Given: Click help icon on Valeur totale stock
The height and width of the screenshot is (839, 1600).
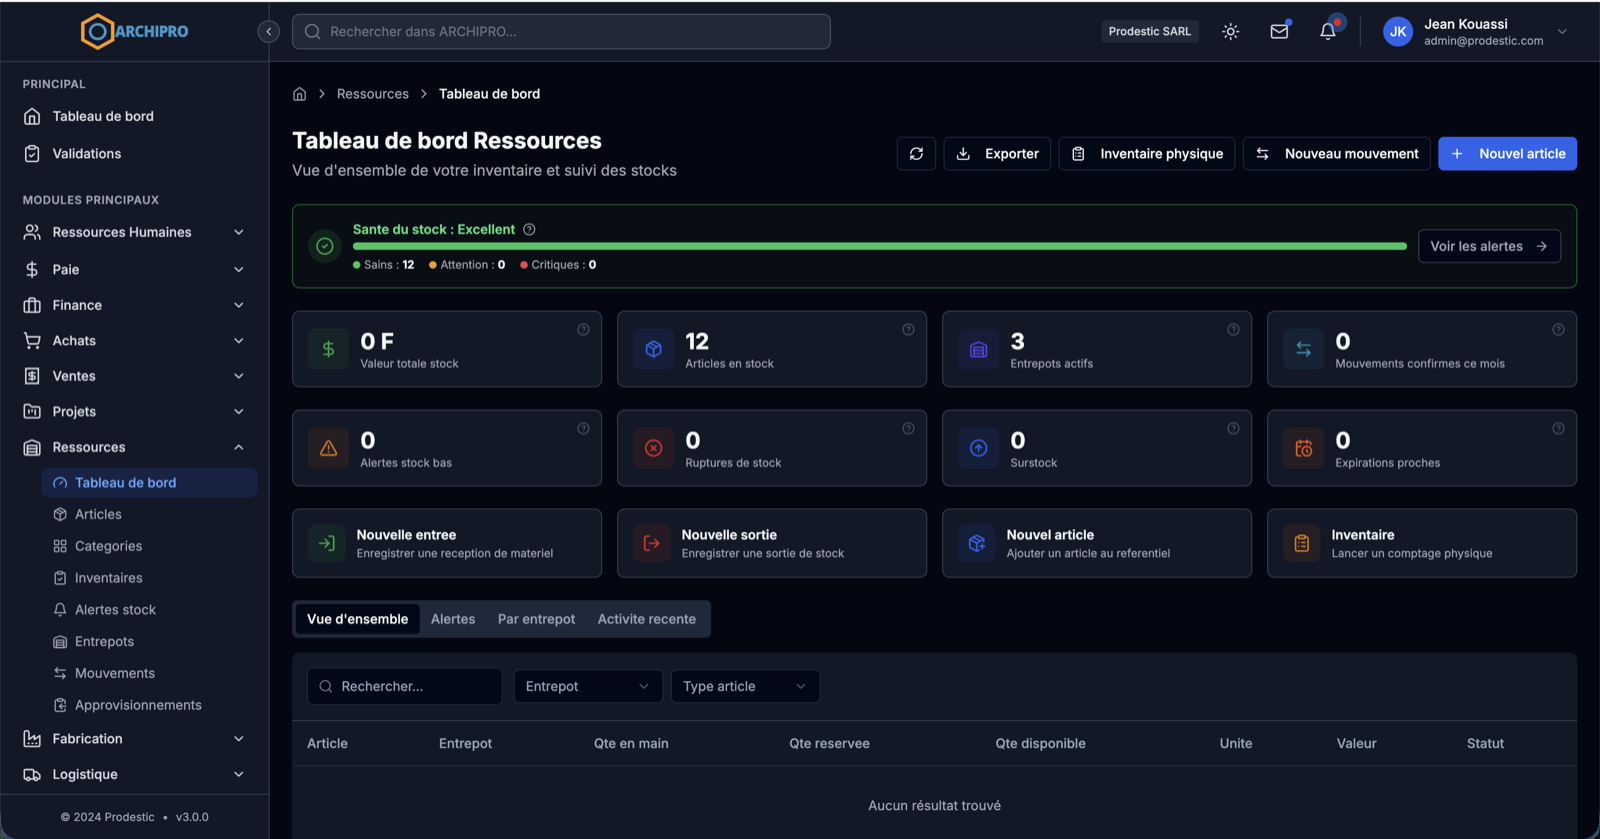Looking at the screenshot, I should click(583, 330).
